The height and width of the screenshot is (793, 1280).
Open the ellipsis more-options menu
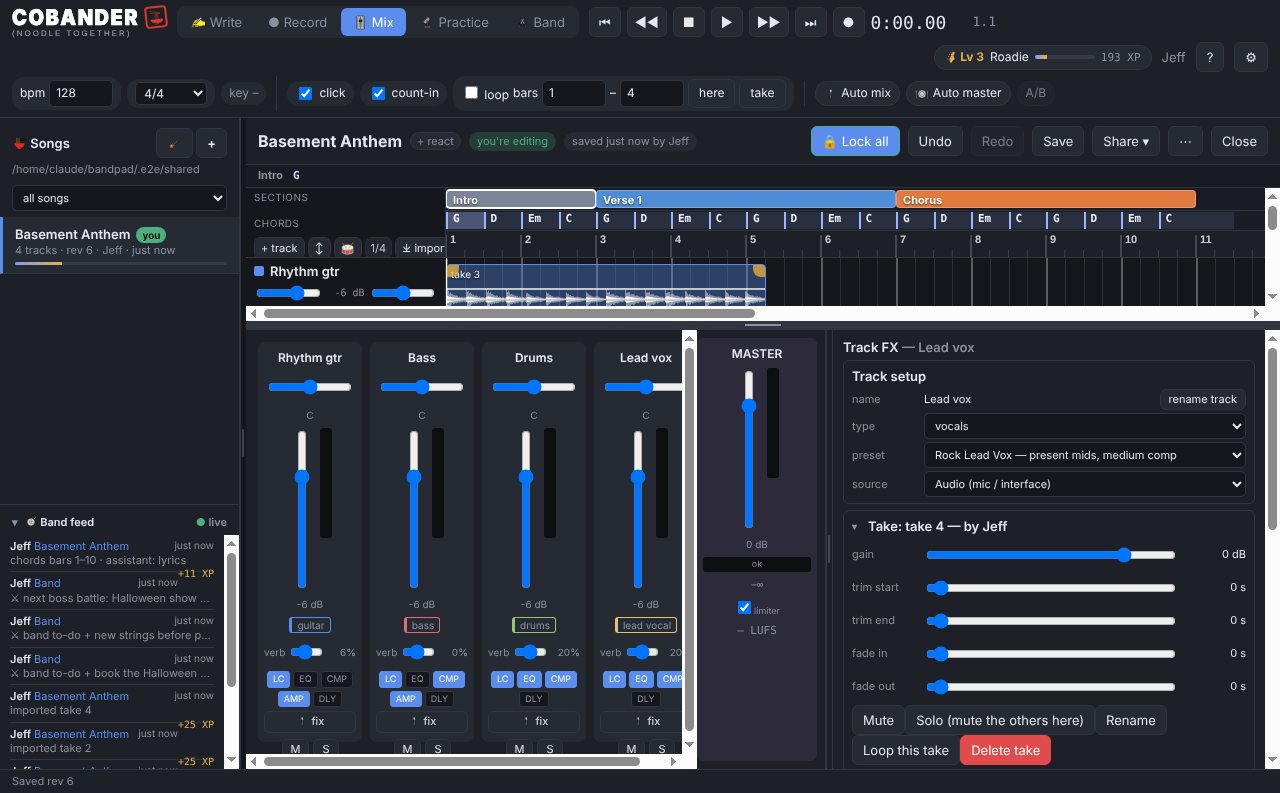click(x=1185, y=141)
